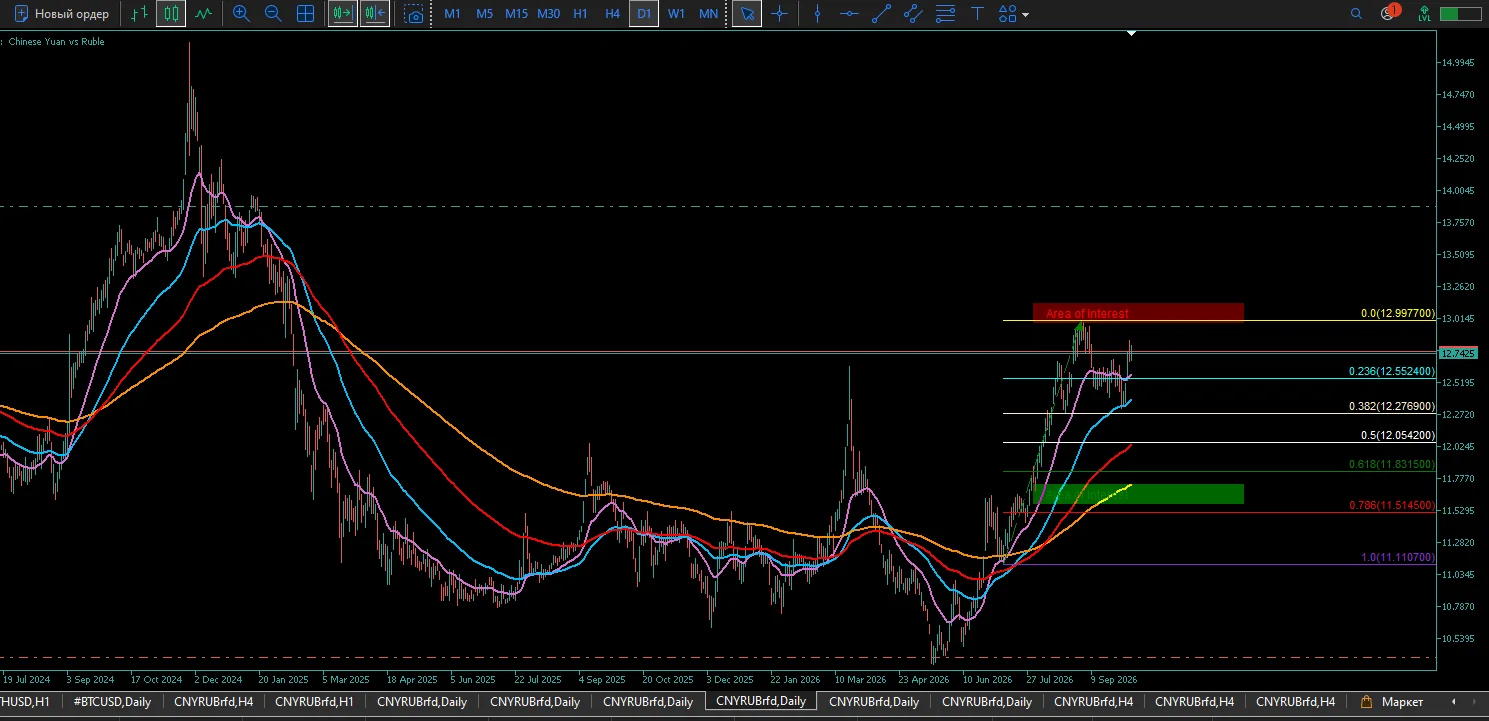This screenshot has height=721, width=1489.
Task: Switch to the M30 timeframe
Action: coord(548,14)
